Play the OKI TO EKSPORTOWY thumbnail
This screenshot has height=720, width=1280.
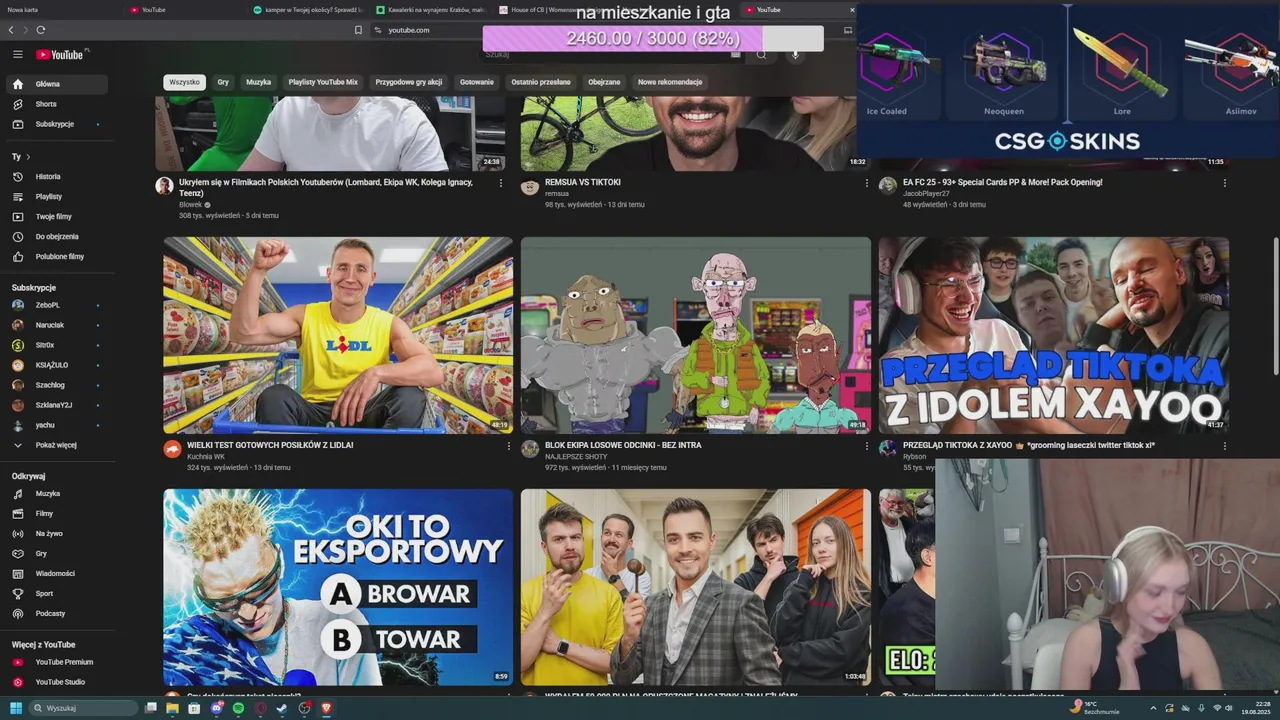[338, 587]
